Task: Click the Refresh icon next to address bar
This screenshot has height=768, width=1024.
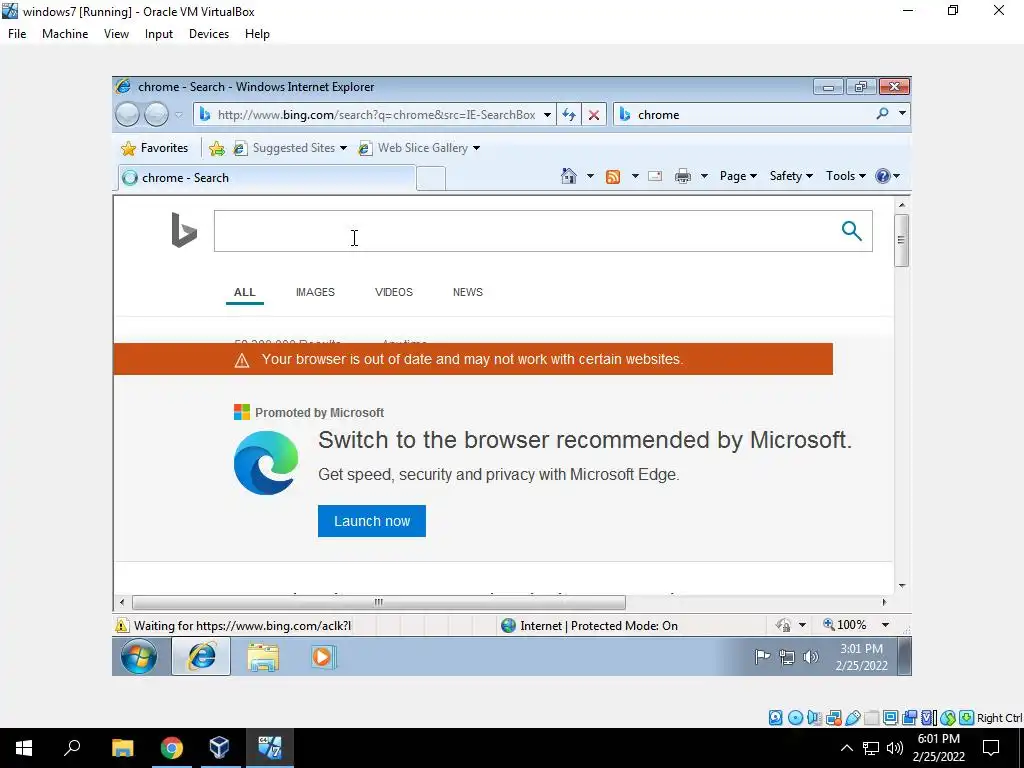Action: [x=569, y=114]
